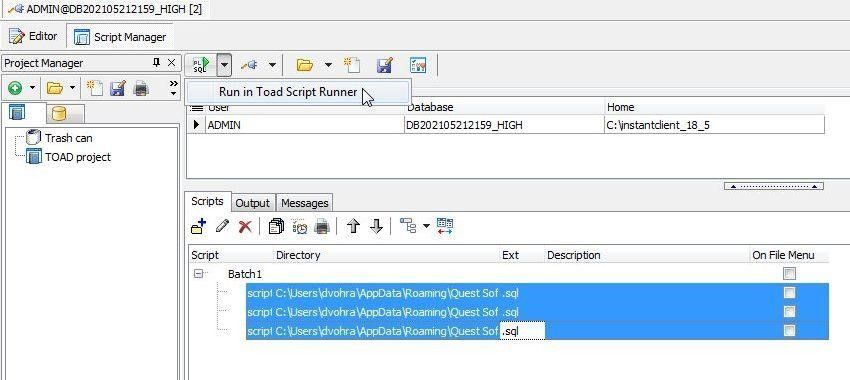Viewport: 850px width, 380px height.
Task: Click the Project Manager new file icon
Action: (95, 88)
